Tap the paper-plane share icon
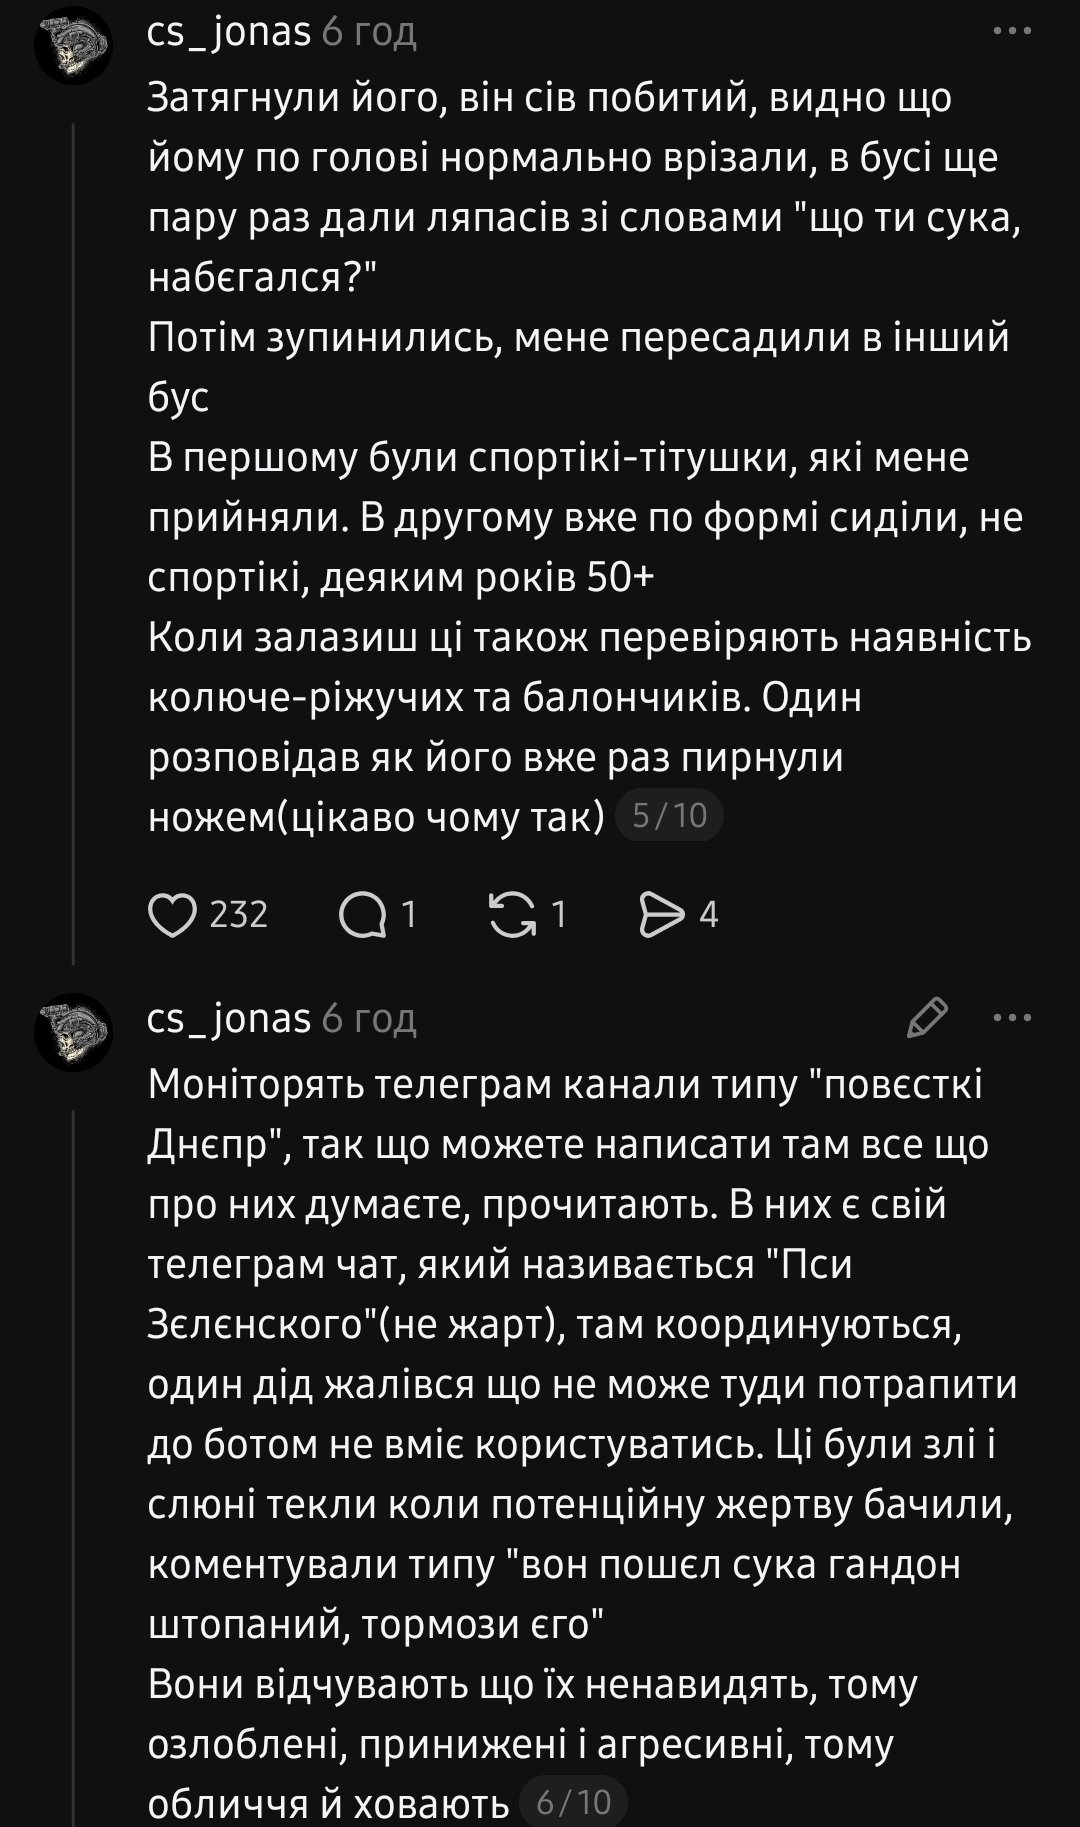This screenshot has height=1827, width=1080. tap(661, 914)
